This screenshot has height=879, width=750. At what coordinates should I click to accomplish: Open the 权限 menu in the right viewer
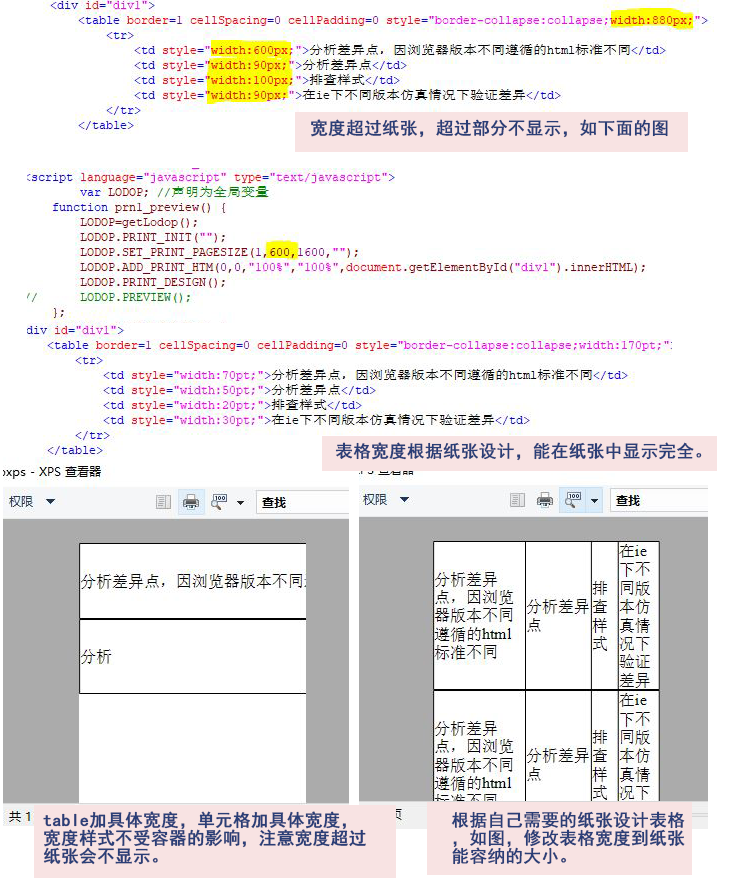click(385, 500)
